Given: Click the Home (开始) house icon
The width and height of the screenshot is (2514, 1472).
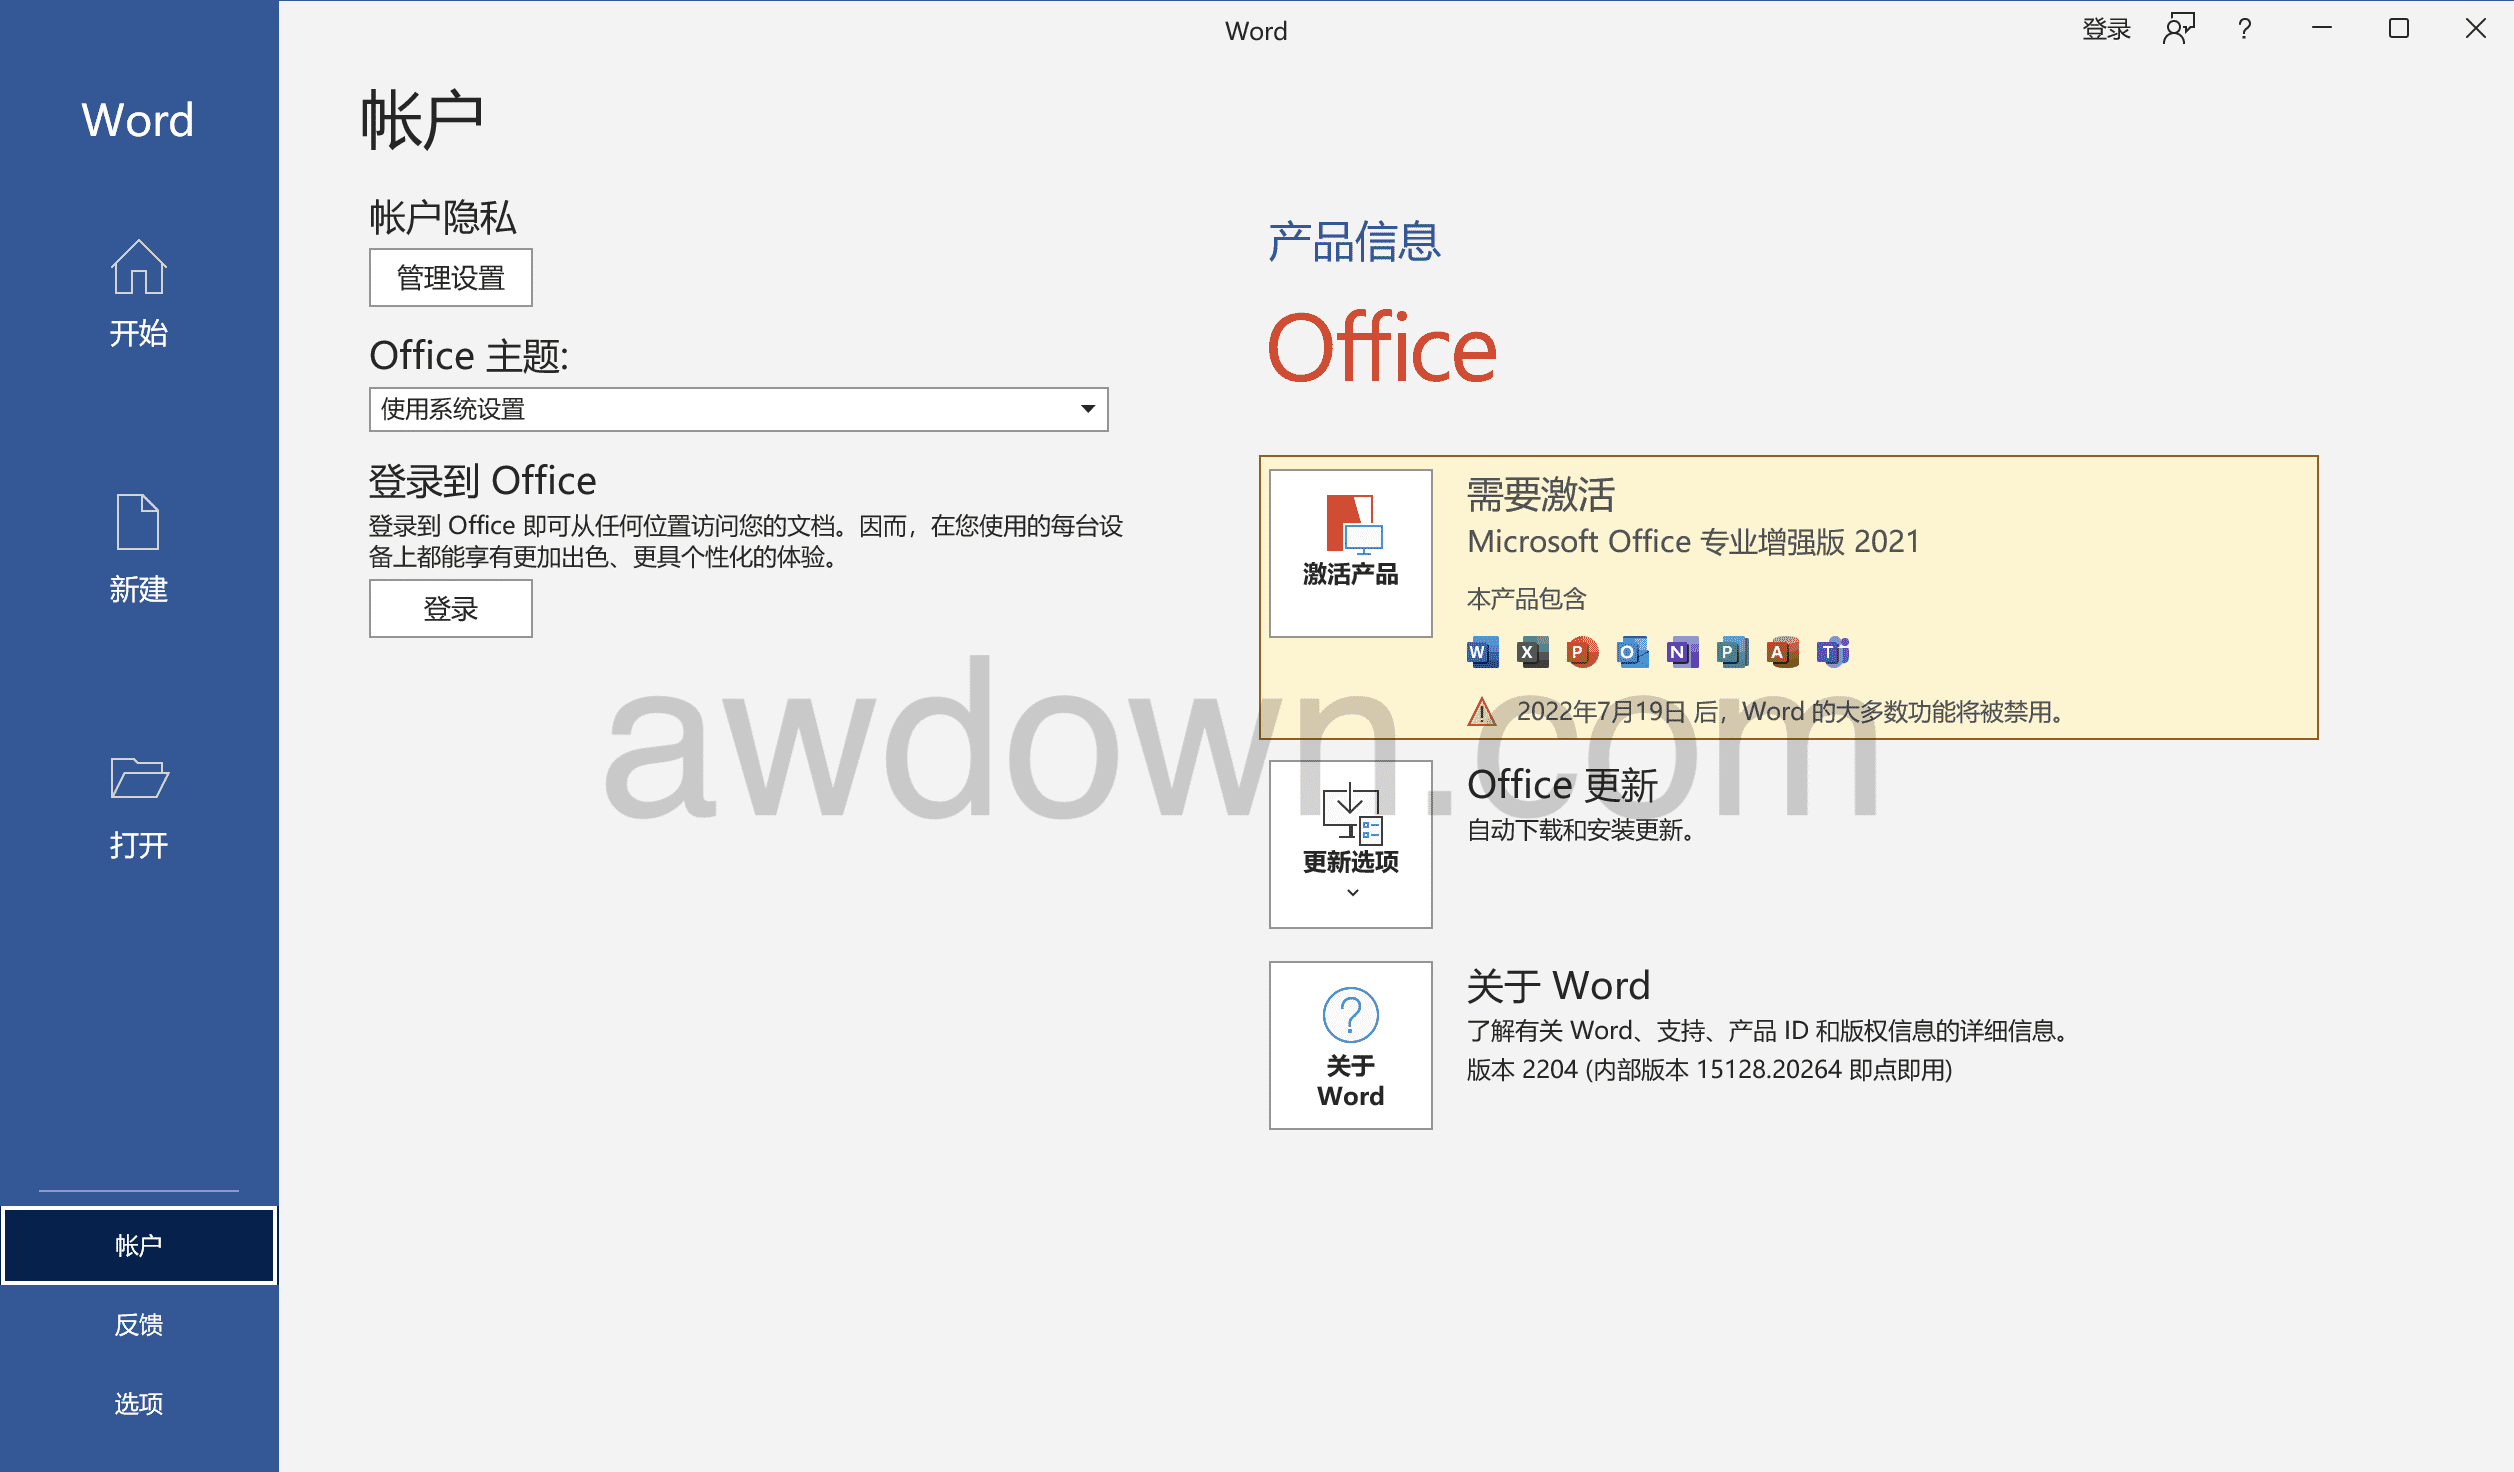Looking at the screenshot, I should tap(138, 267).
